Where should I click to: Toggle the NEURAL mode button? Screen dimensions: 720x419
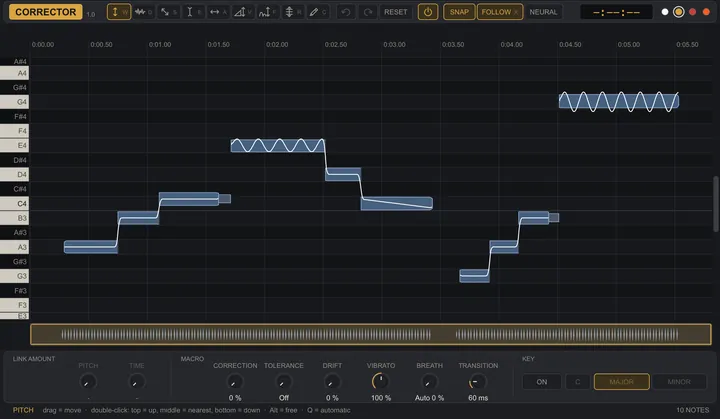[x=543, y=12]
